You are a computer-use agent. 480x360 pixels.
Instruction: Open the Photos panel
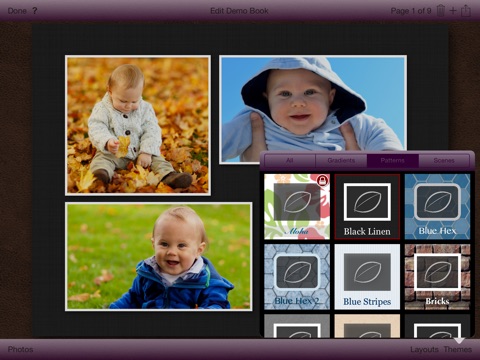[21, 349]
